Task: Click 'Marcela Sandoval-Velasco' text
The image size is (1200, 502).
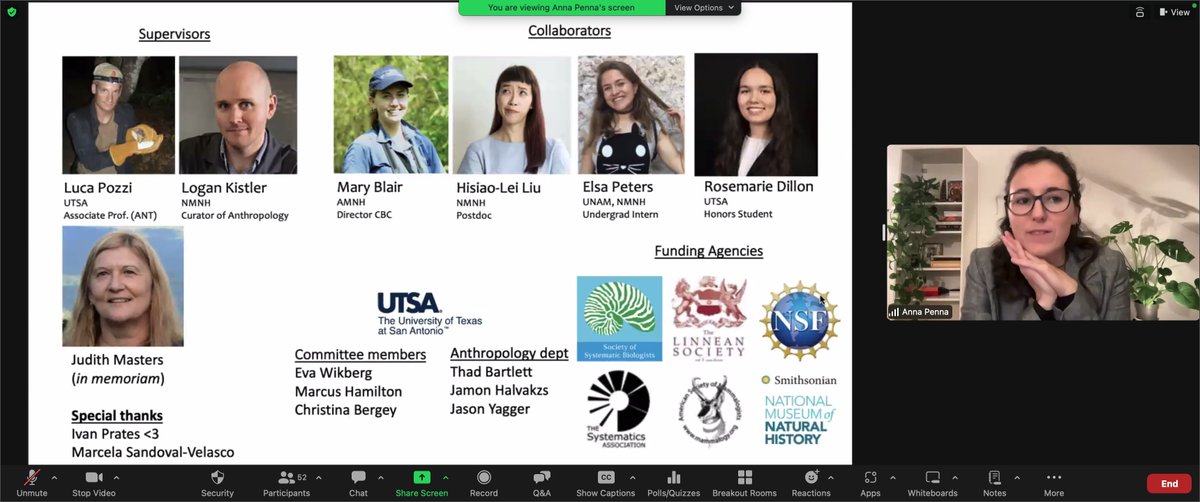Action: click(152, 453)
